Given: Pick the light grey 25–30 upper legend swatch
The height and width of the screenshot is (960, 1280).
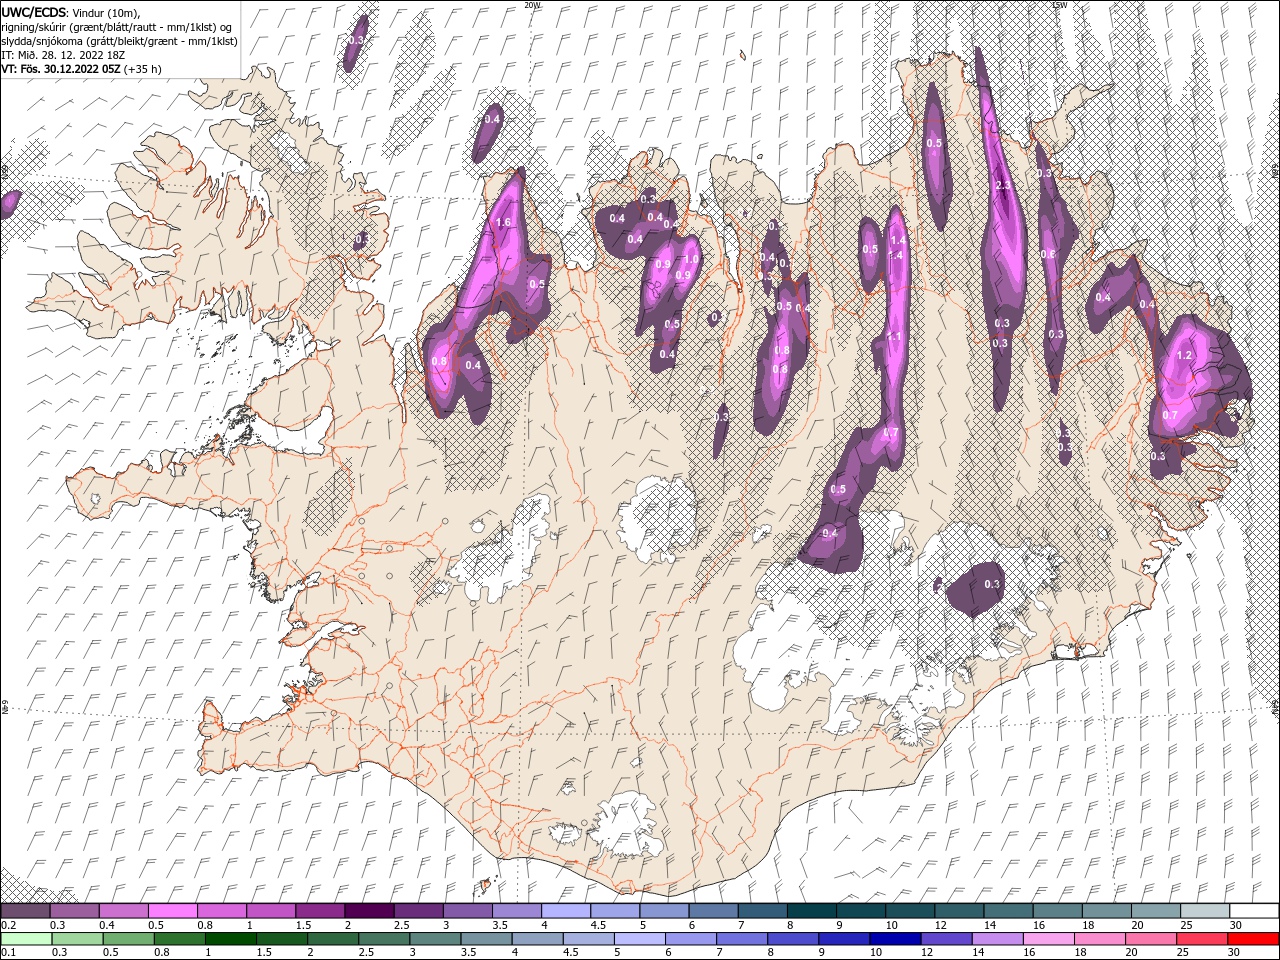Looking at the screenshot, I should point(1205,910).
